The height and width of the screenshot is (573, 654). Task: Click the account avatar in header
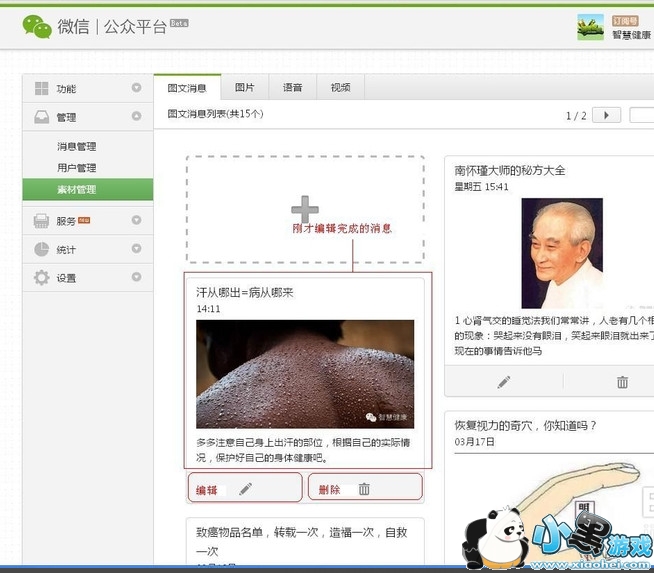(x=590, y=27)
